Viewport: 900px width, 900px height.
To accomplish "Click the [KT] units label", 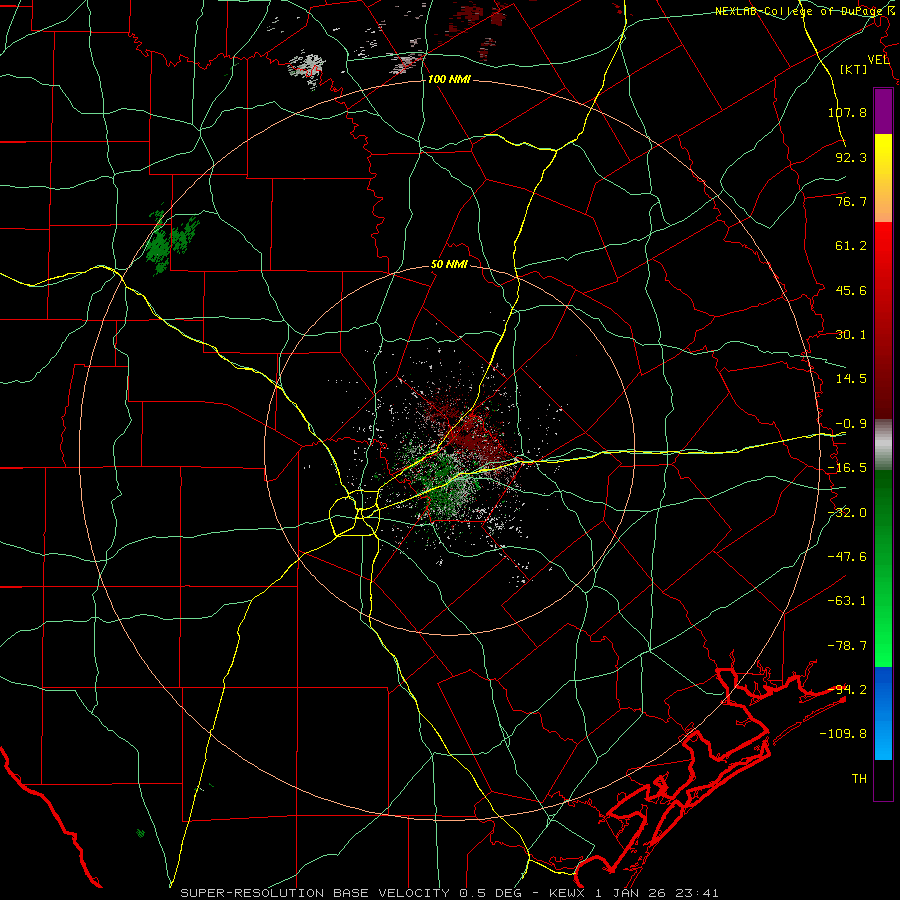I will (x=854, y=69).
